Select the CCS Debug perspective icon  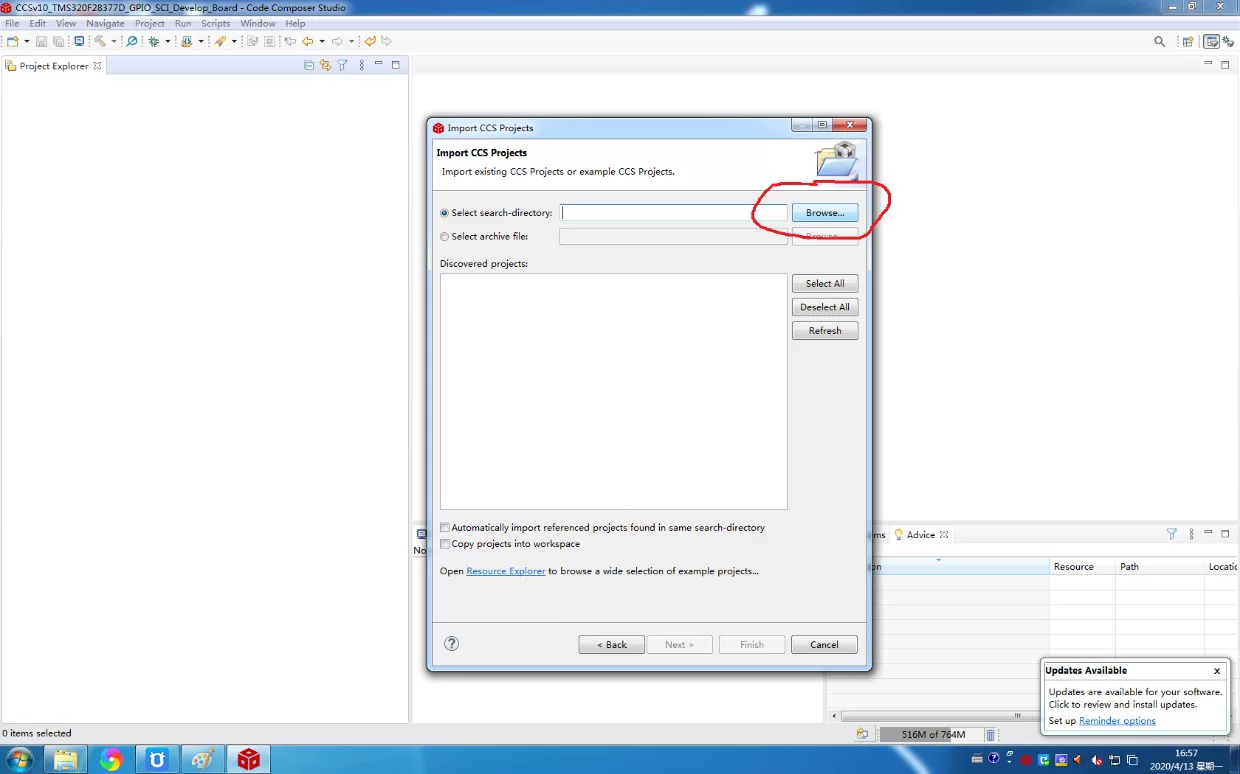(x=1227, y=41)
